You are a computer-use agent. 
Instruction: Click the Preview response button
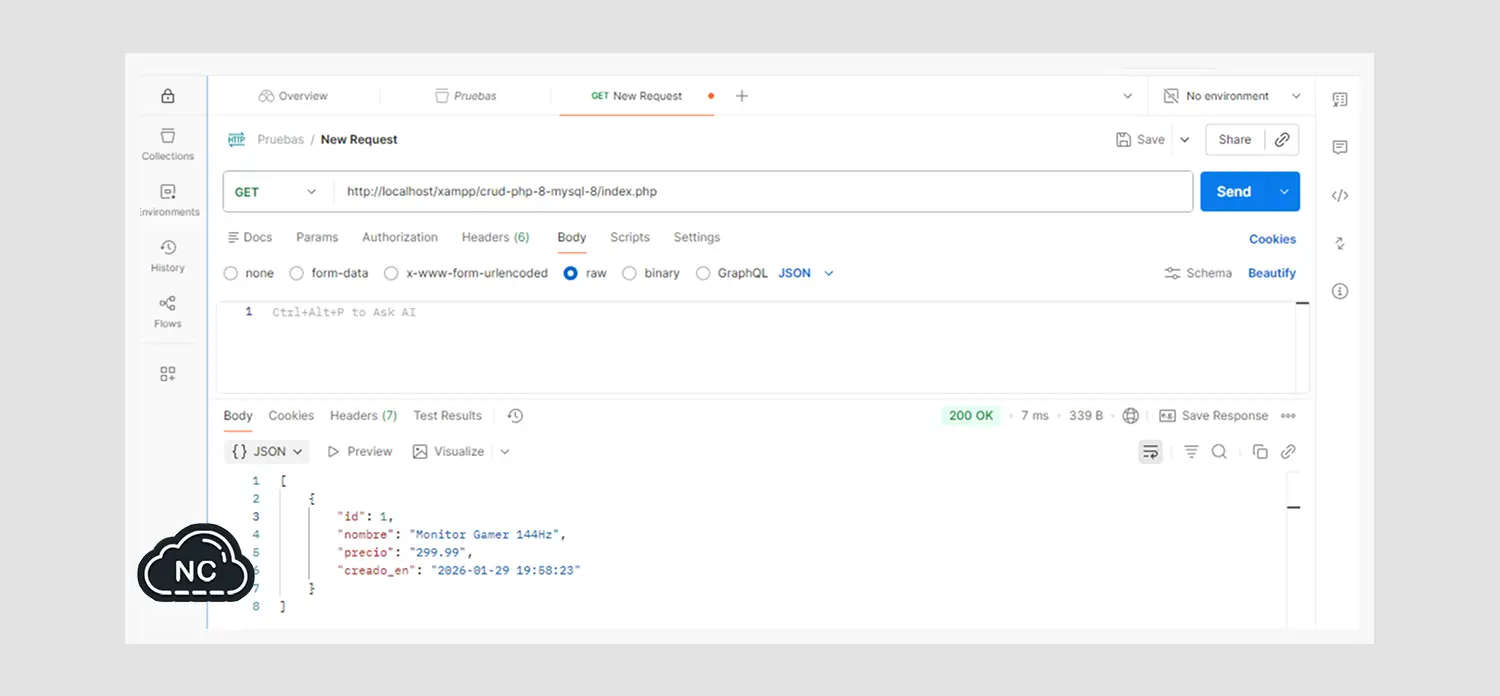360,452
